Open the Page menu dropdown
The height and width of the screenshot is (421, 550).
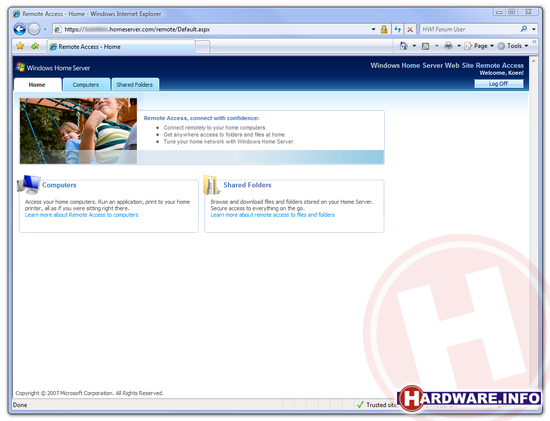pos(479,46)
